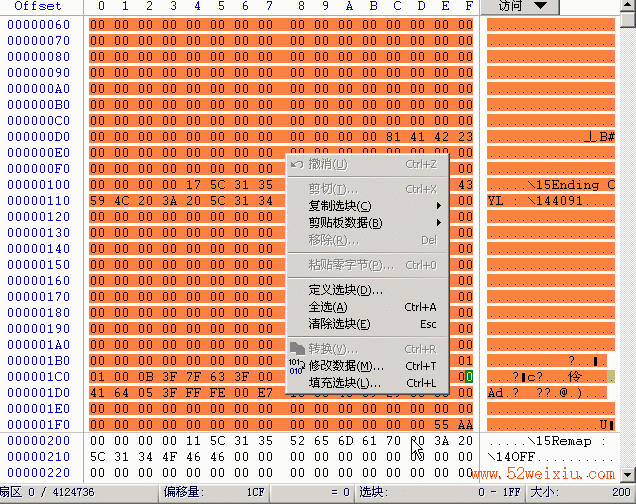
Task: Open the 访问 dropdown button
Action: (x=520, y=6)
